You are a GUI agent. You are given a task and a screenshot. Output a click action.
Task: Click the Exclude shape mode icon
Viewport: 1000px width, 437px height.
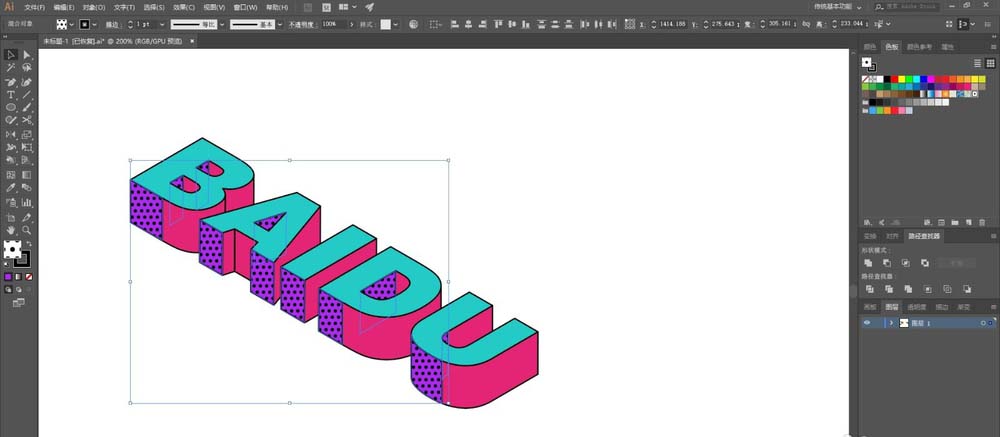925,263
